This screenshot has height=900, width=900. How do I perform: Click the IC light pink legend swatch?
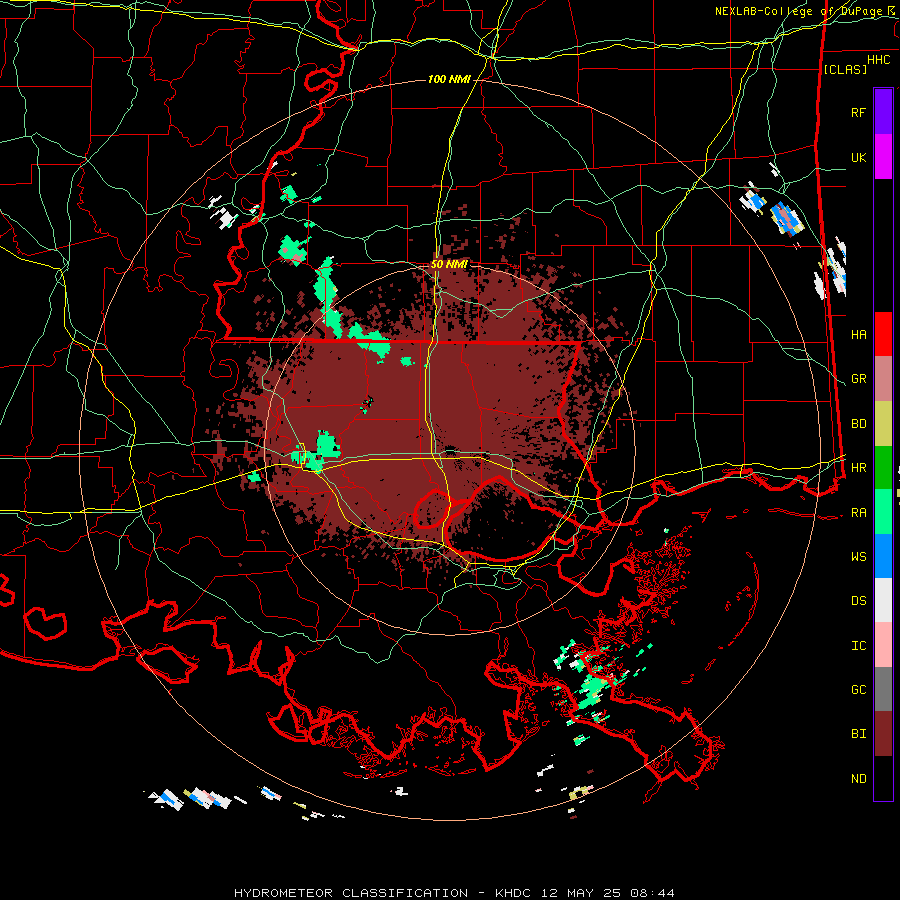[x=883, y=645]
